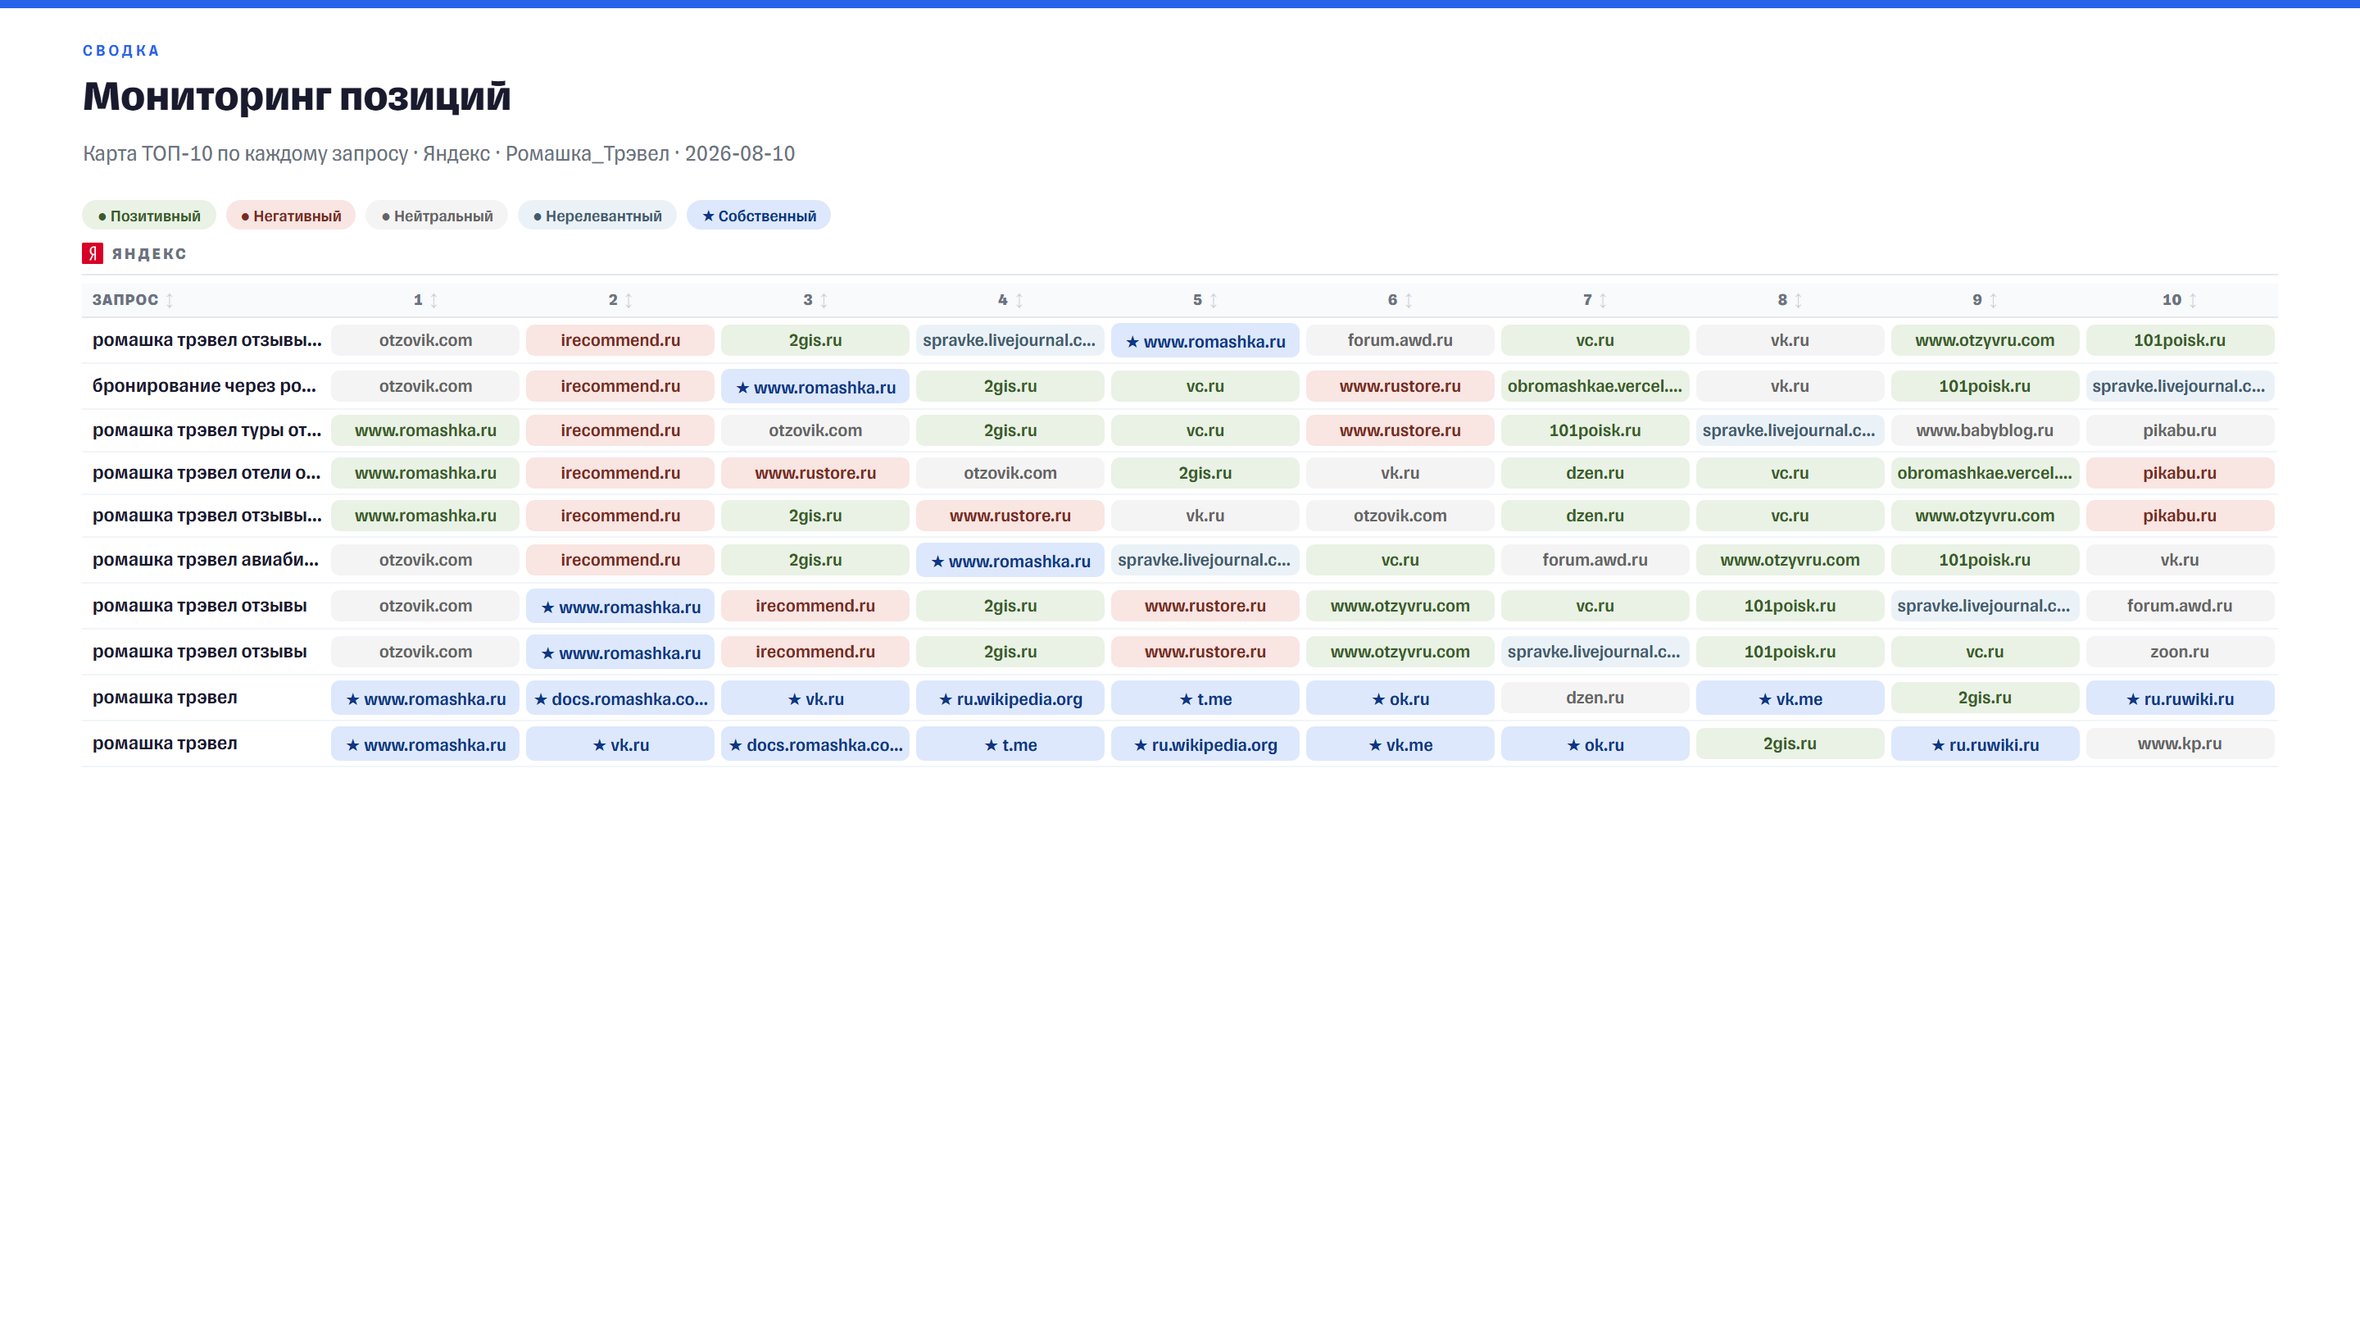Toggle the Позитивный legend filter
2360x1328 pixels.
pos(149,216)
